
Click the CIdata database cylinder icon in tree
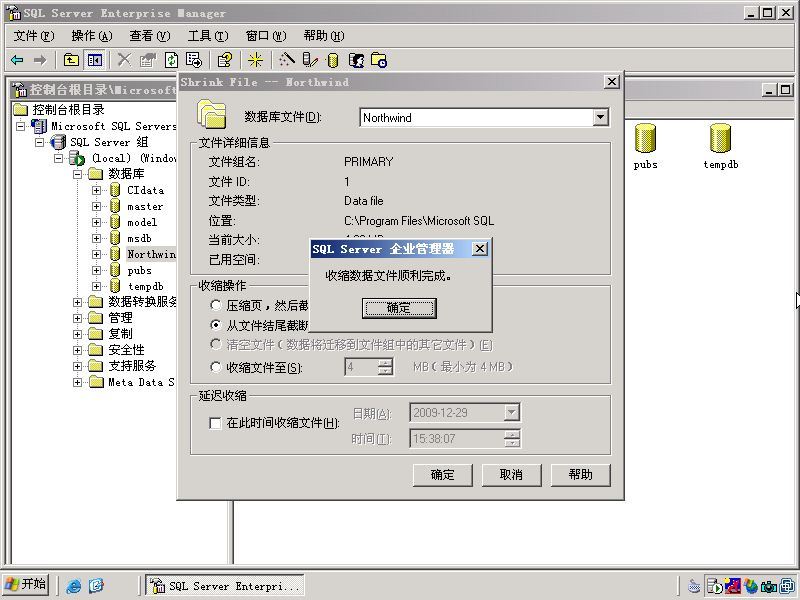coord(115,190)
